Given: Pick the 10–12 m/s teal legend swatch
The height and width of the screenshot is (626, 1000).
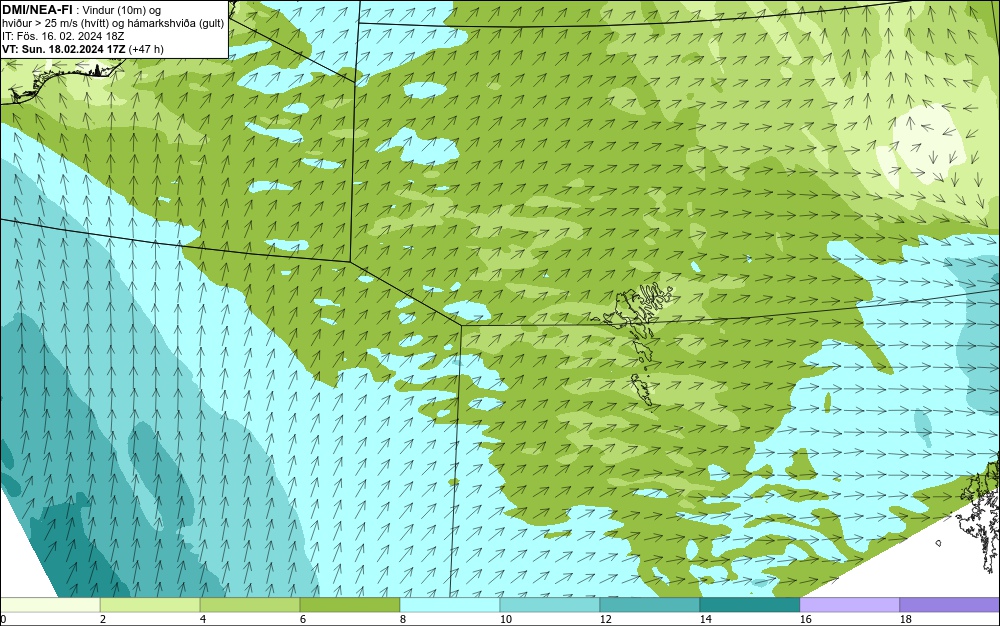Looking at the screenshot, I should click(x=550, y=604).
